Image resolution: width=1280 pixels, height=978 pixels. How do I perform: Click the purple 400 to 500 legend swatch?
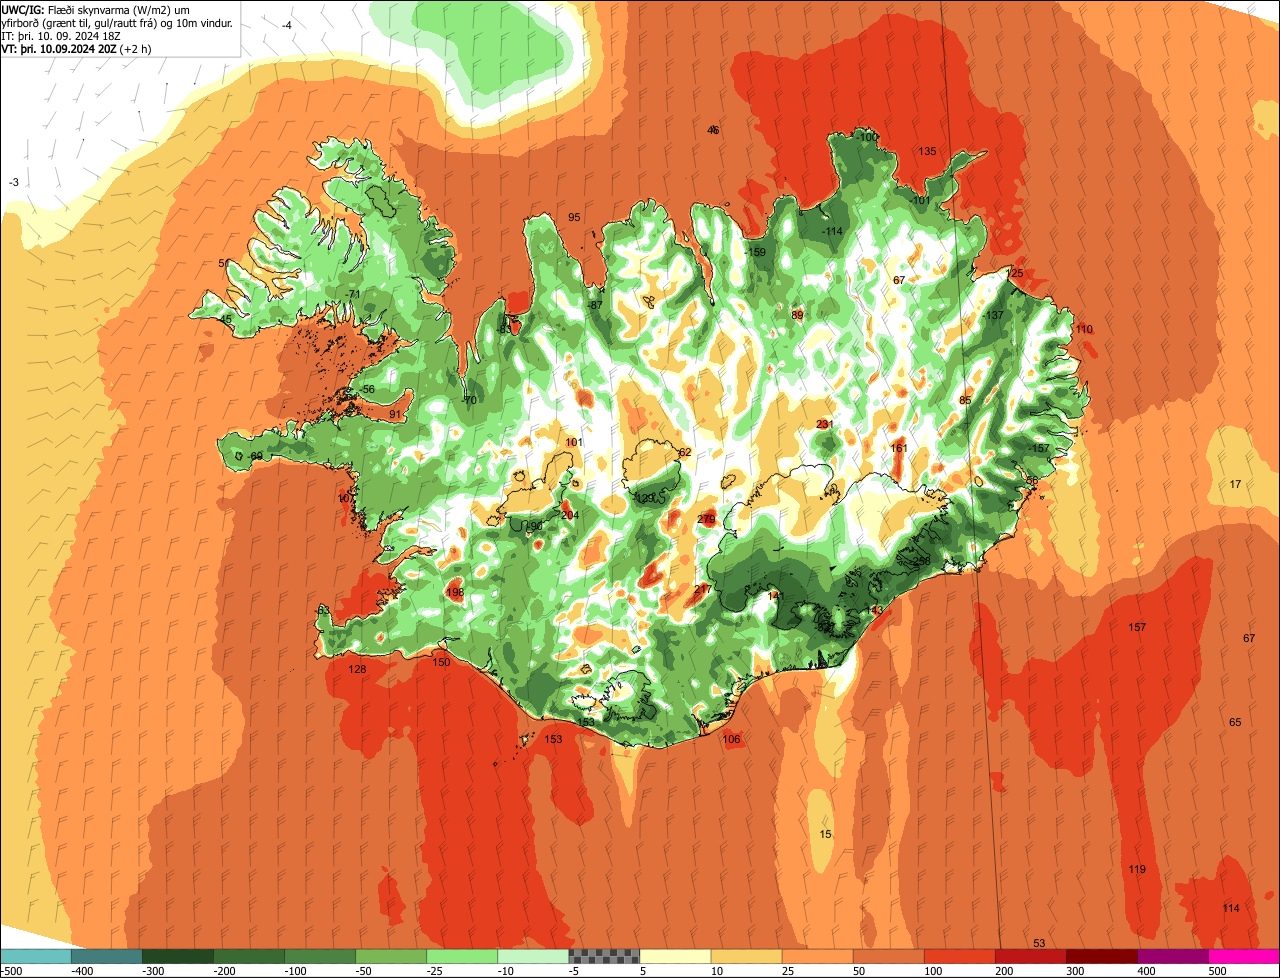tap(1172, 956)
